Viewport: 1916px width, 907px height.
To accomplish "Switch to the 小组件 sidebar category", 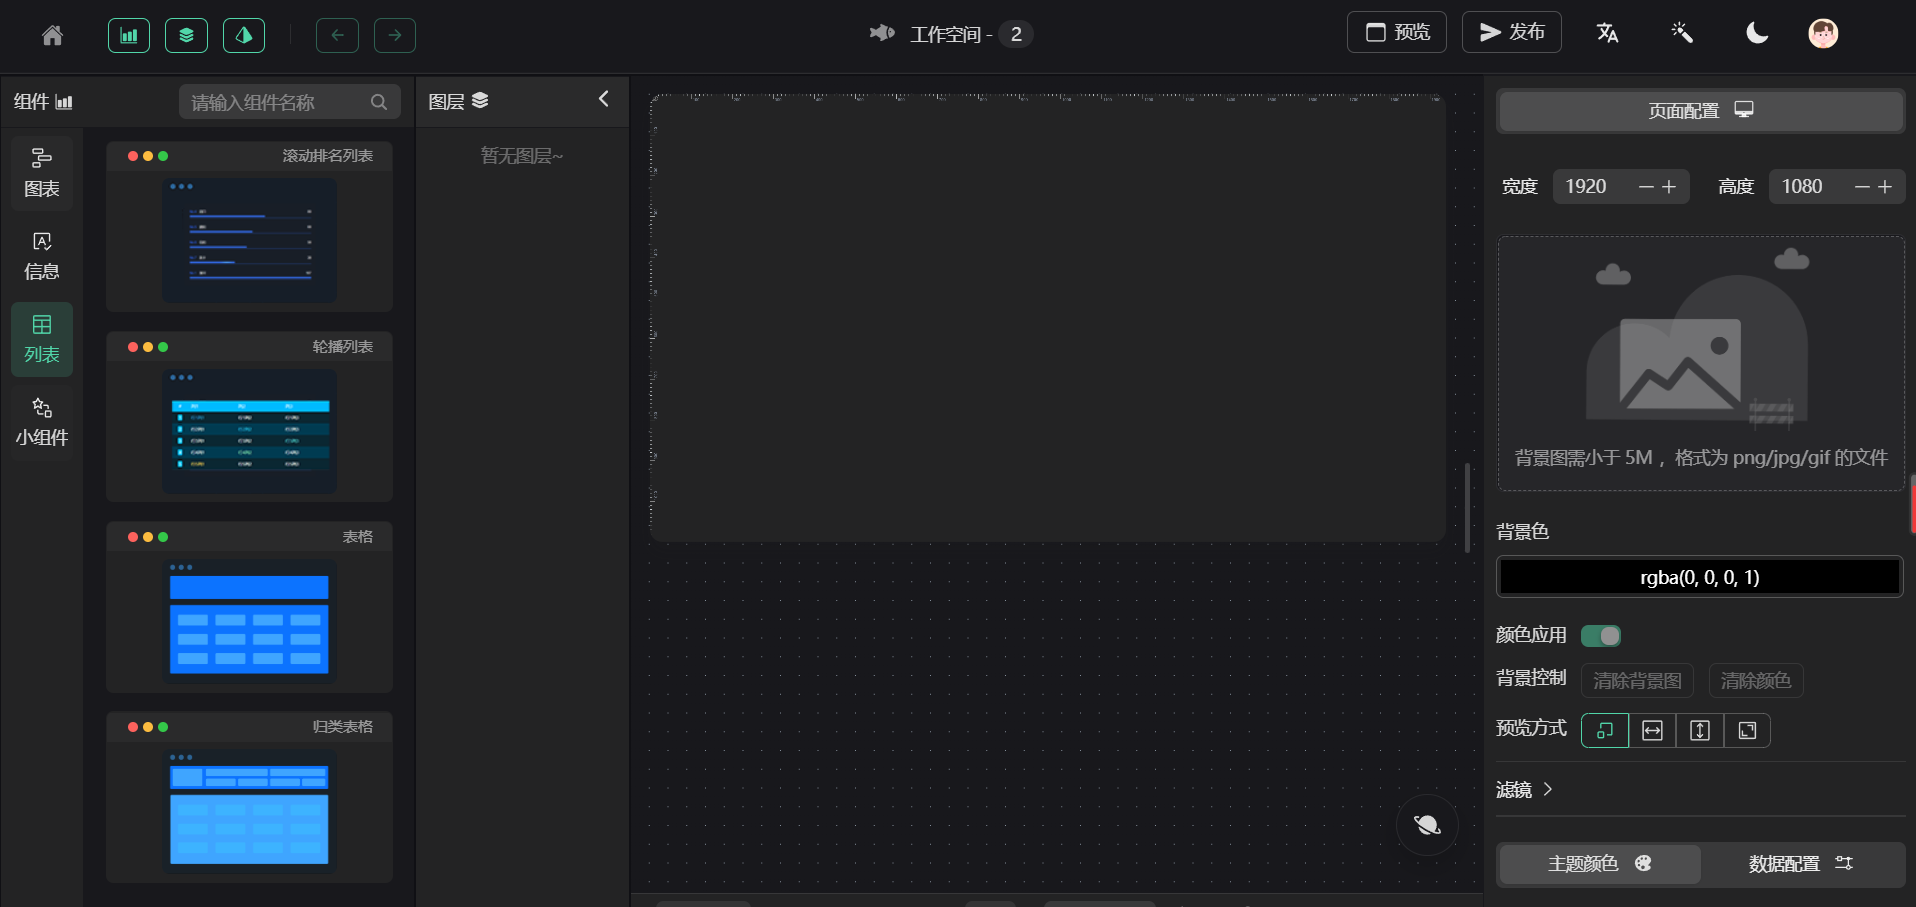I will [41, 421].
